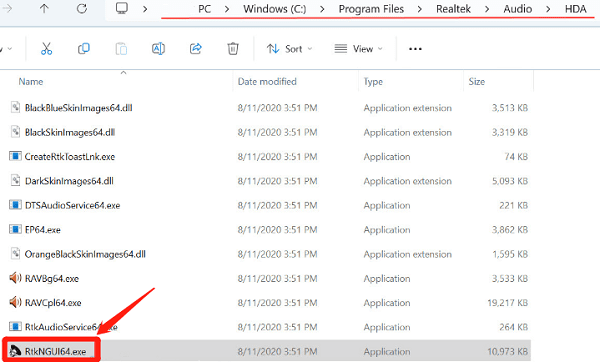The image size is (600, 362).
Task: Select Windows (C:) in breadcrumb
Action: [274, 9]
